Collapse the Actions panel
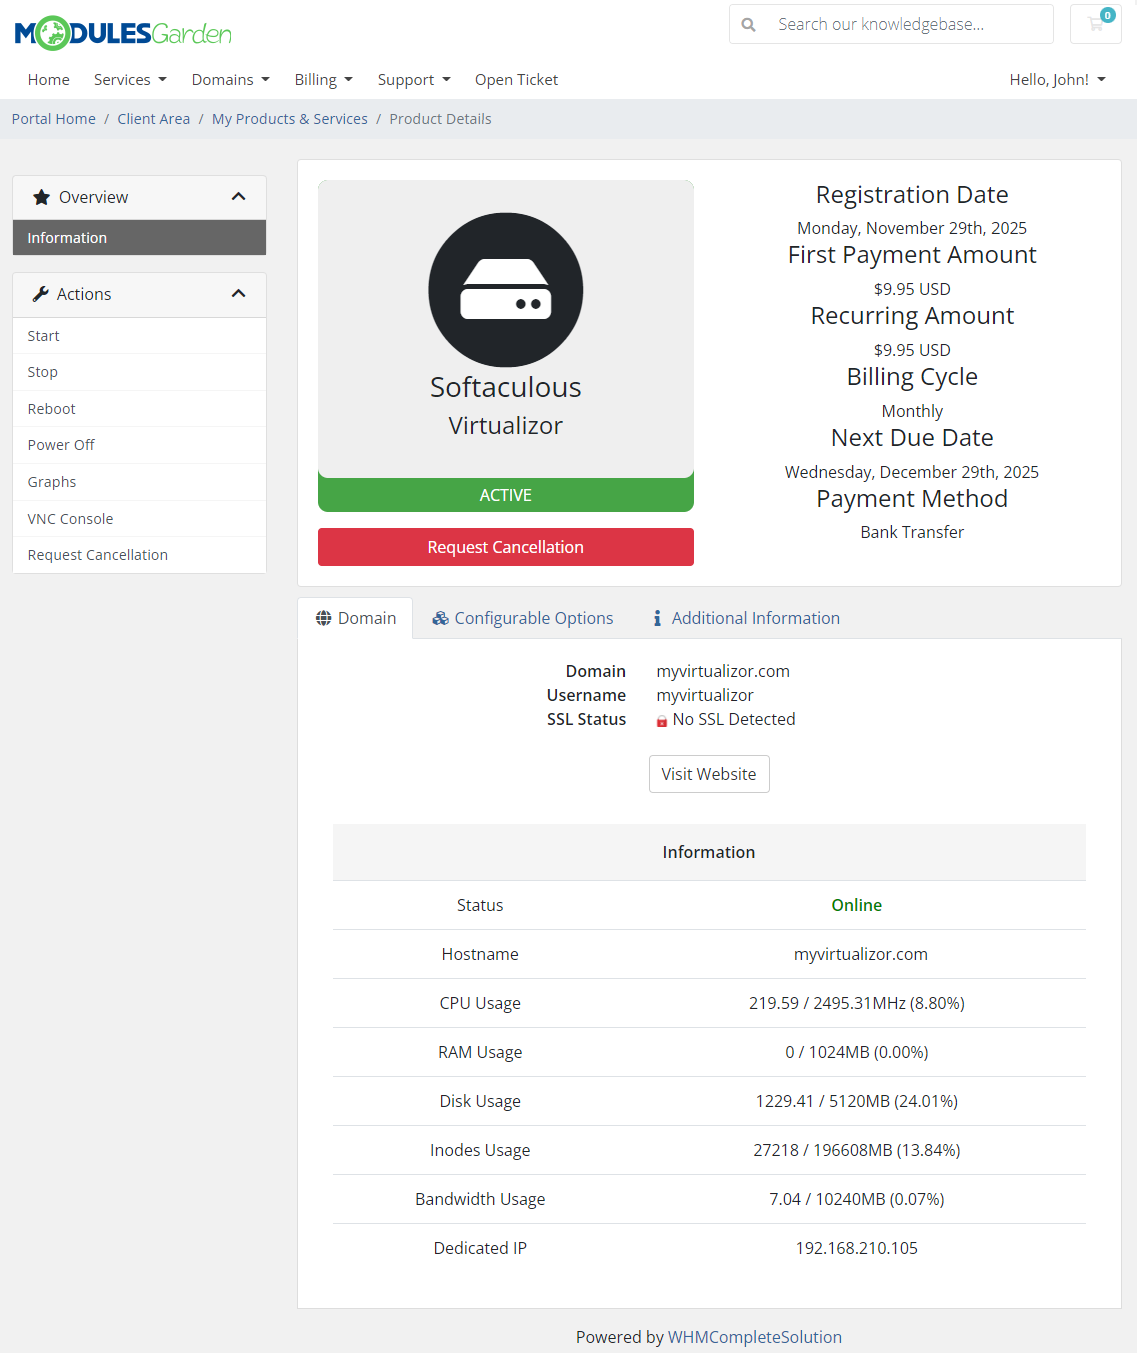The image size is (1137, 1353). click(239, 293)
